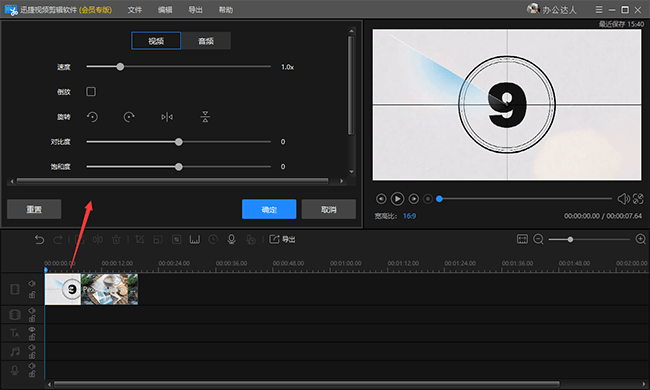Click the panel scroll-down arrow
The width and height of the screenshot is (650, 390).
(x=352, y=172)
